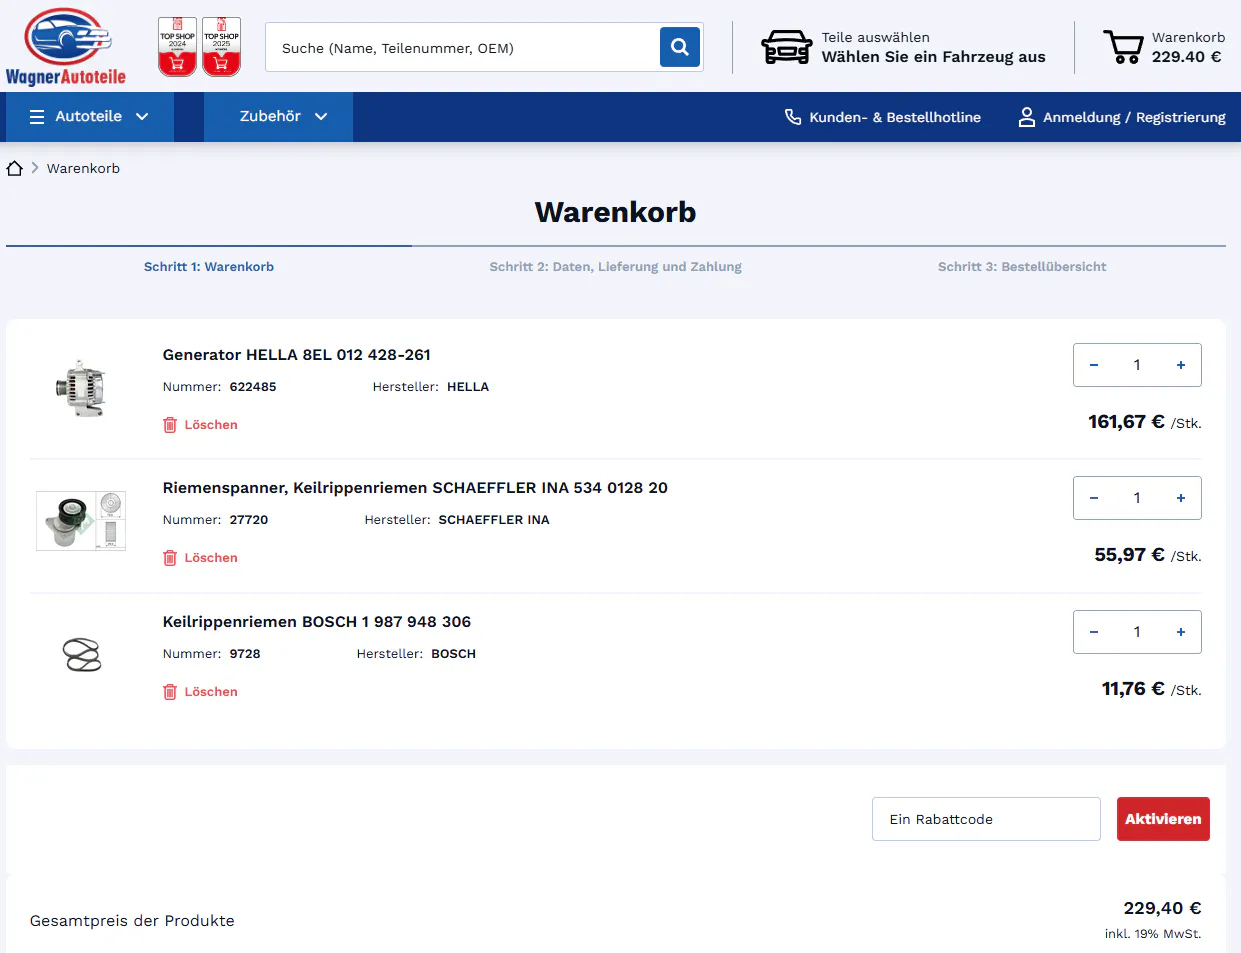The image size is (1241, 953).
Task: Decrease quantity of Riemenspanner SCHAEFFLER INA
Action: tap(1094, 498)
